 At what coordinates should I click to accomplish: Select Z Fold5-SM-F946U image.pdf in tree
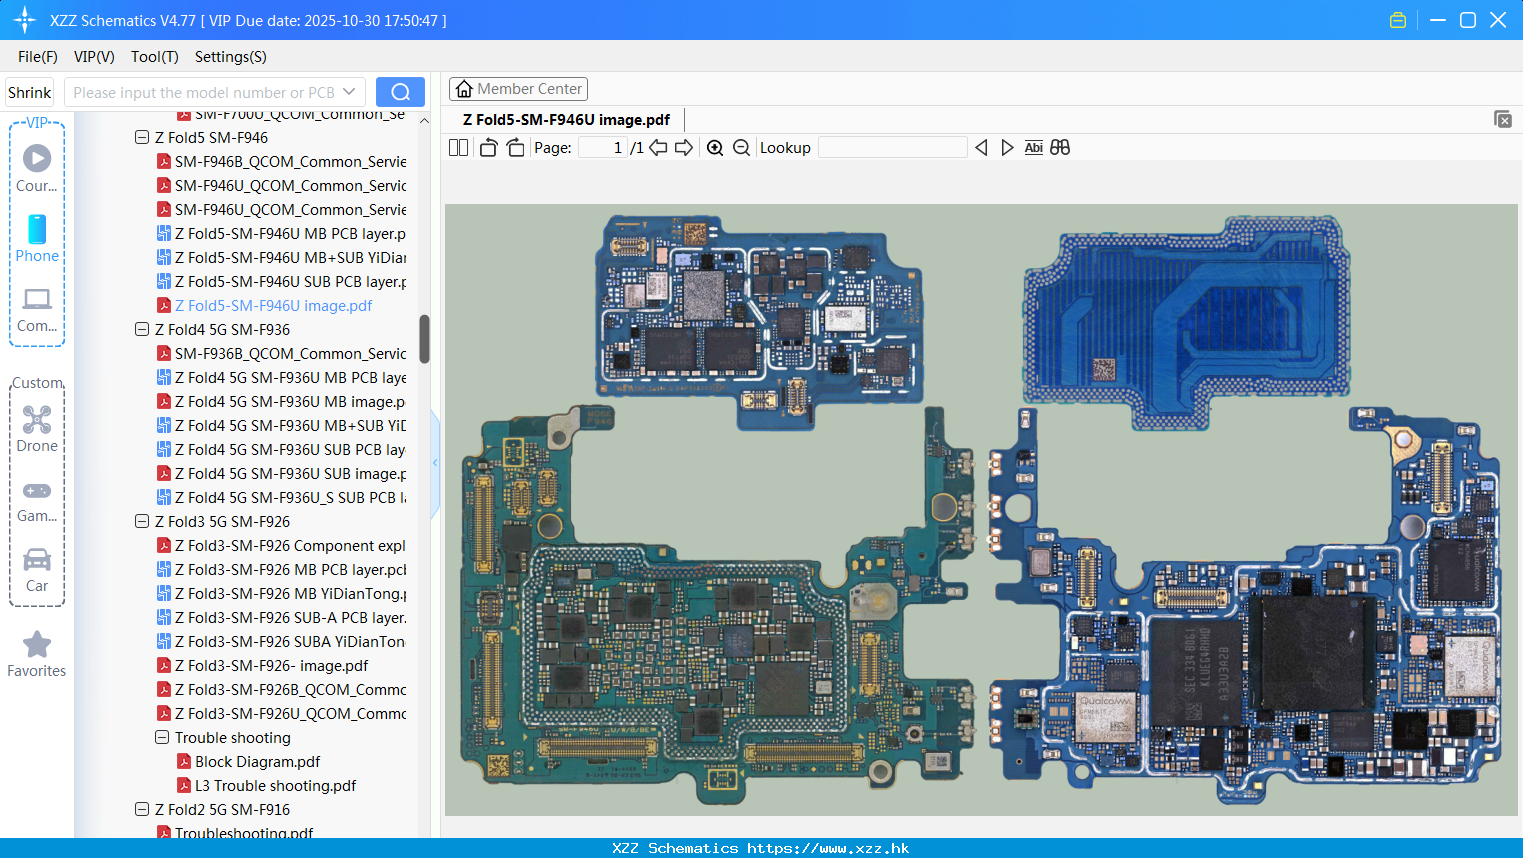click(x=265, y=305)
